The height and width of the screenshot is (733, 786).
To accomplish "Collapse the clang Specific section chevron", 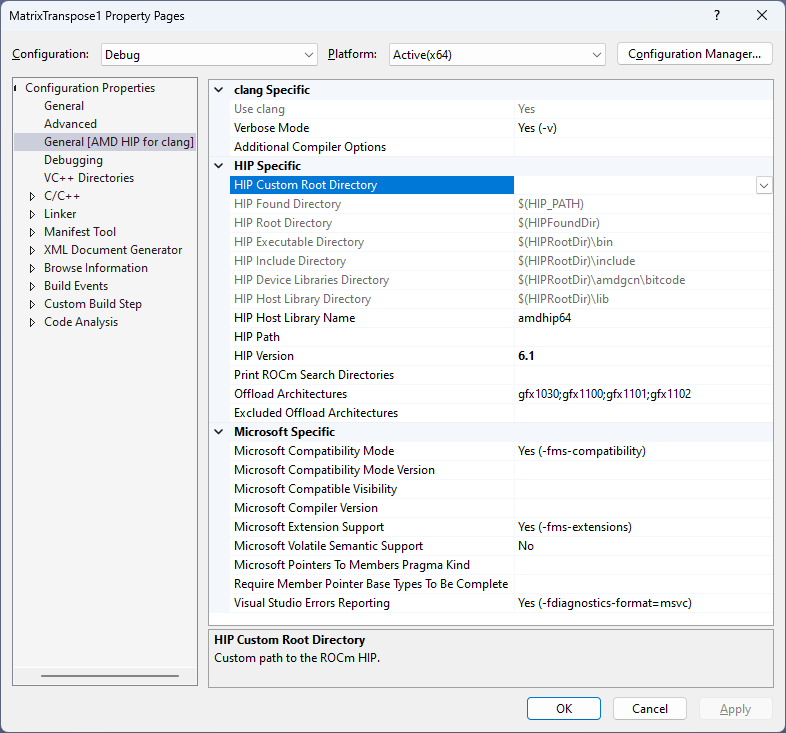I will tap(219, 90).
